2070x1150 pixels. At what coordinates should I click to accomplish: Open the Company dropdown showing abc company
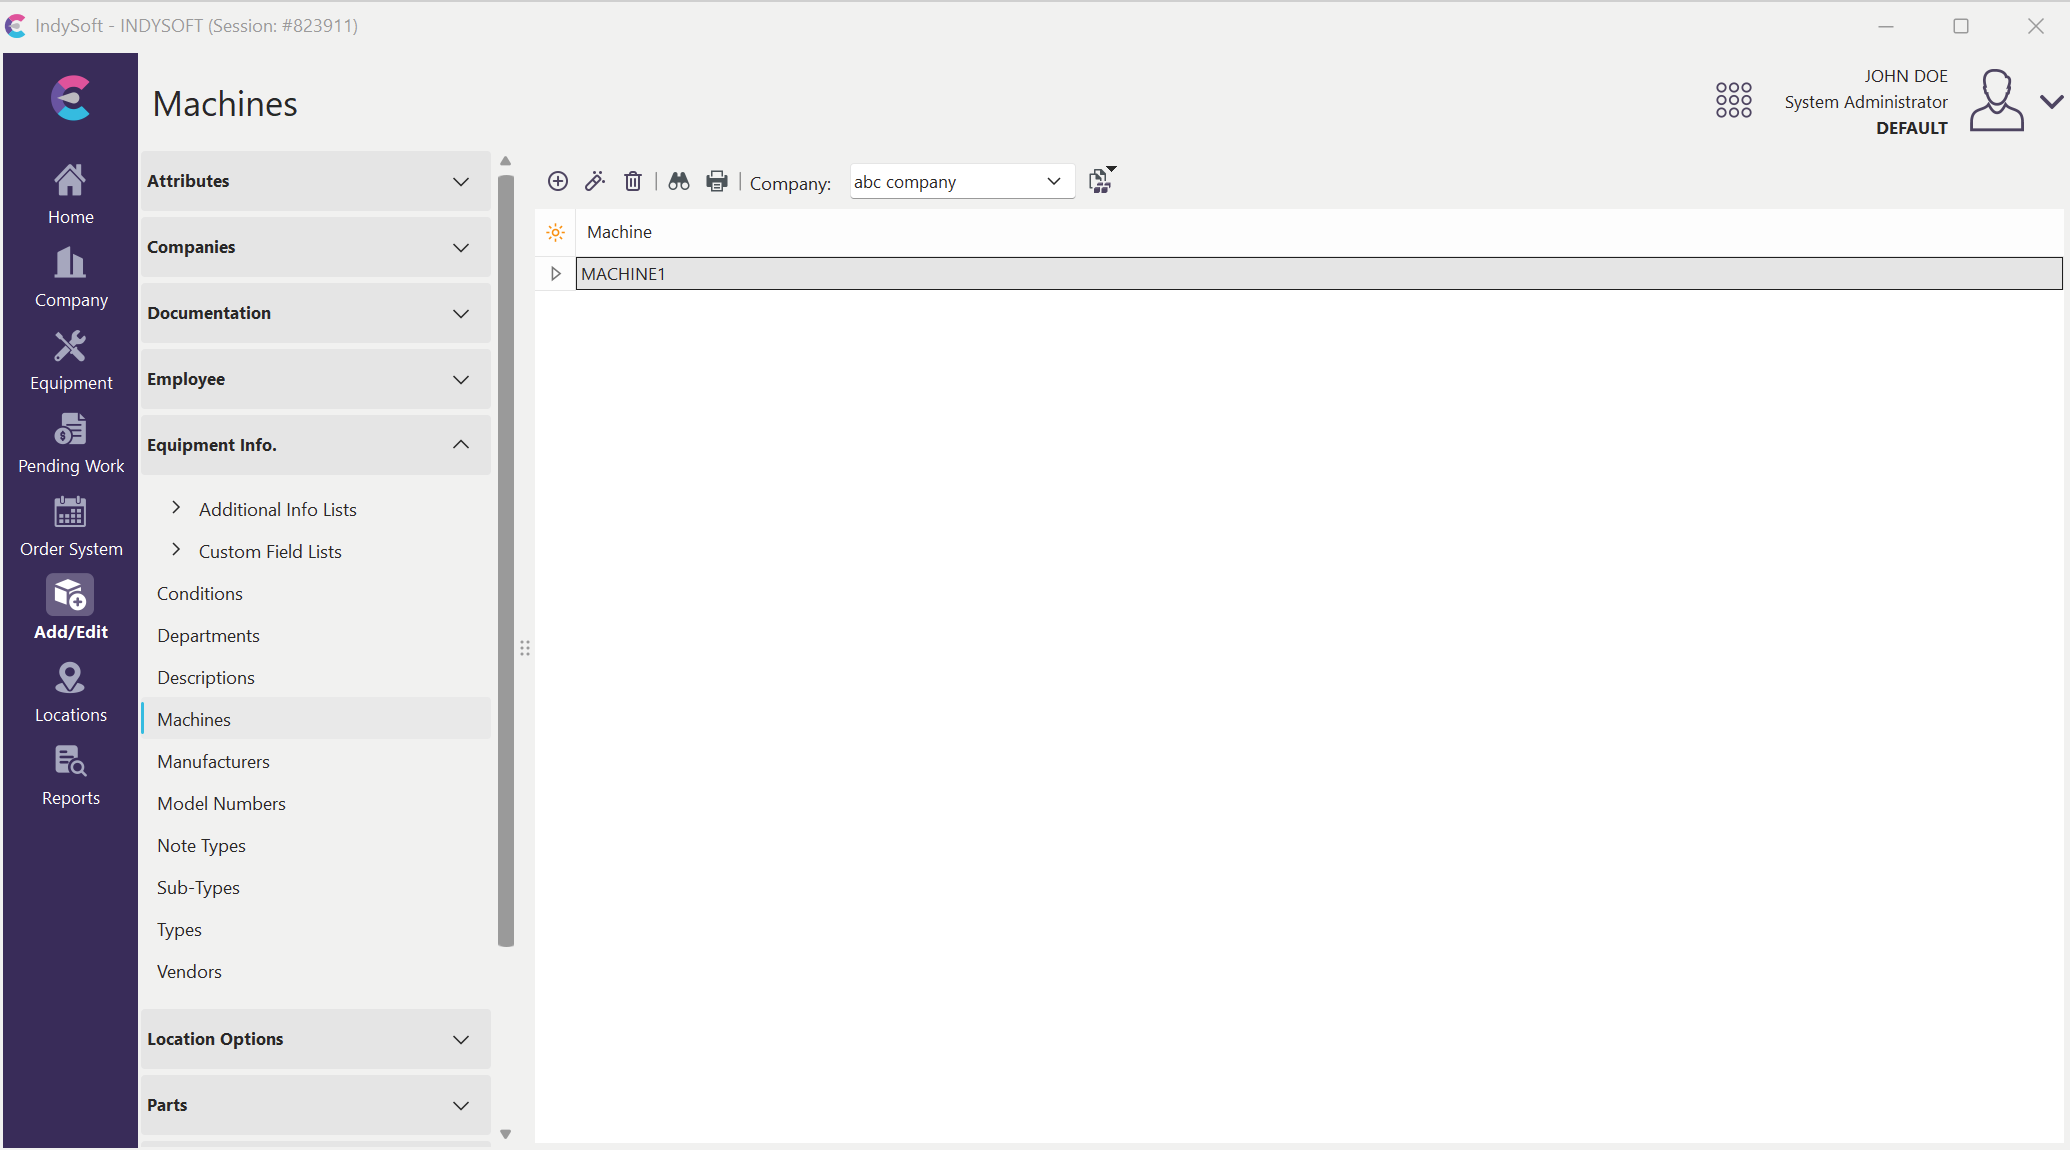pos(961,181)
